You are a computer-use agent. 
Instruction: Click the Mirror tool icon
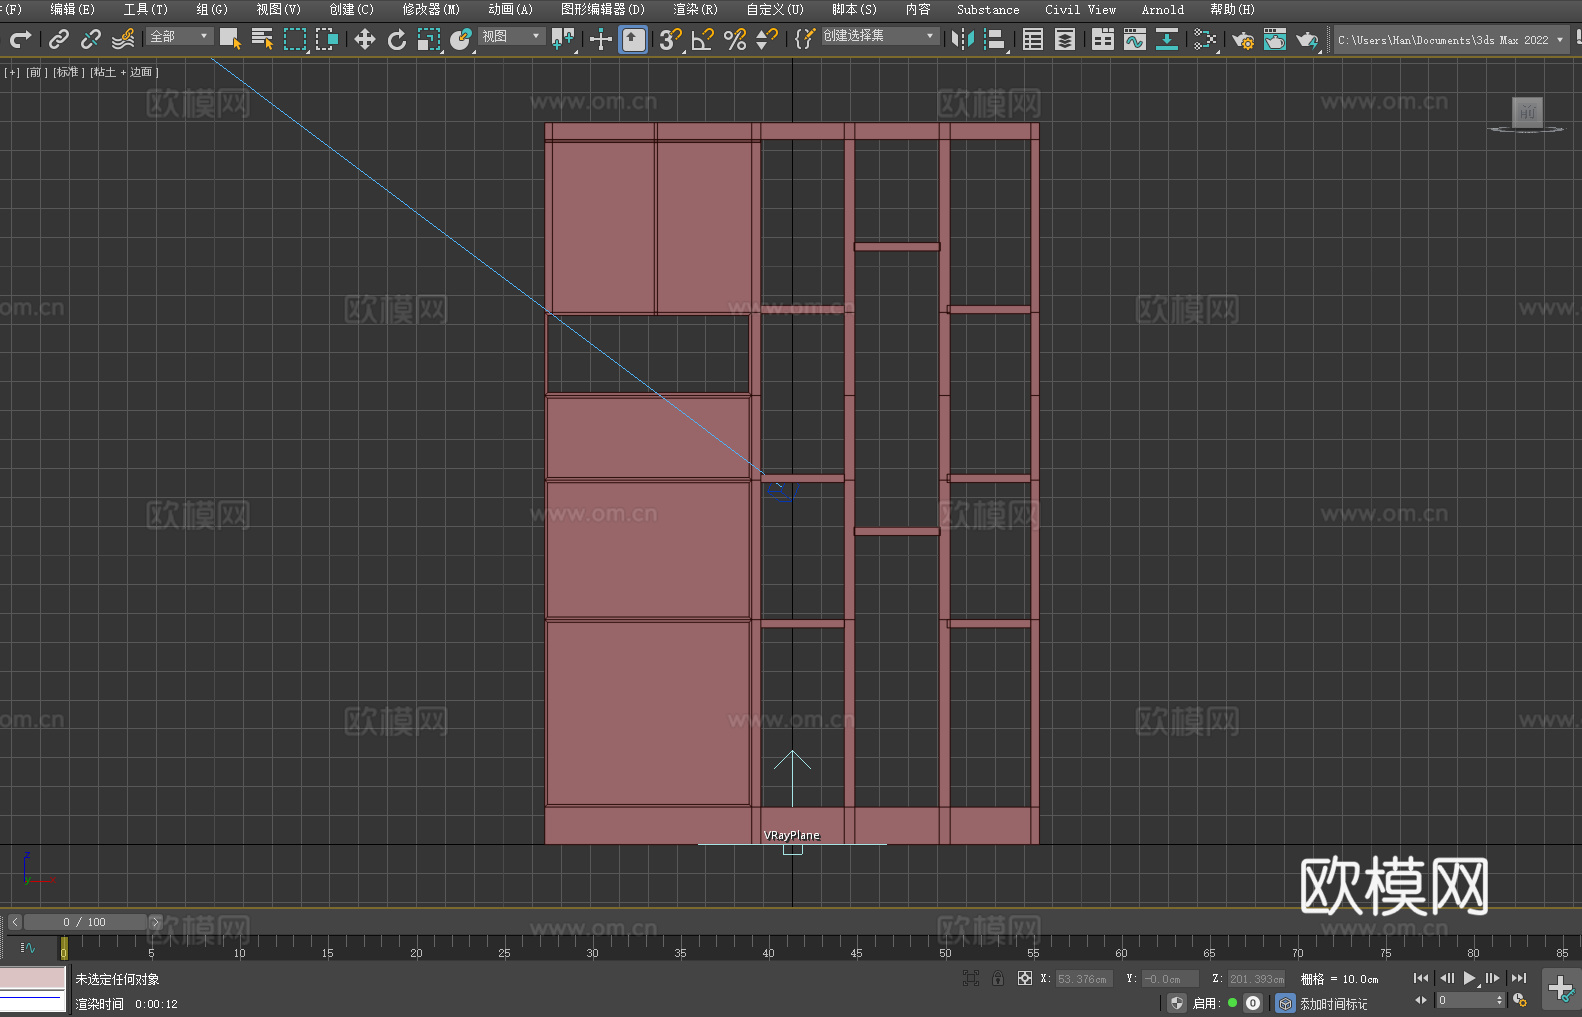[x=963, y=39]
